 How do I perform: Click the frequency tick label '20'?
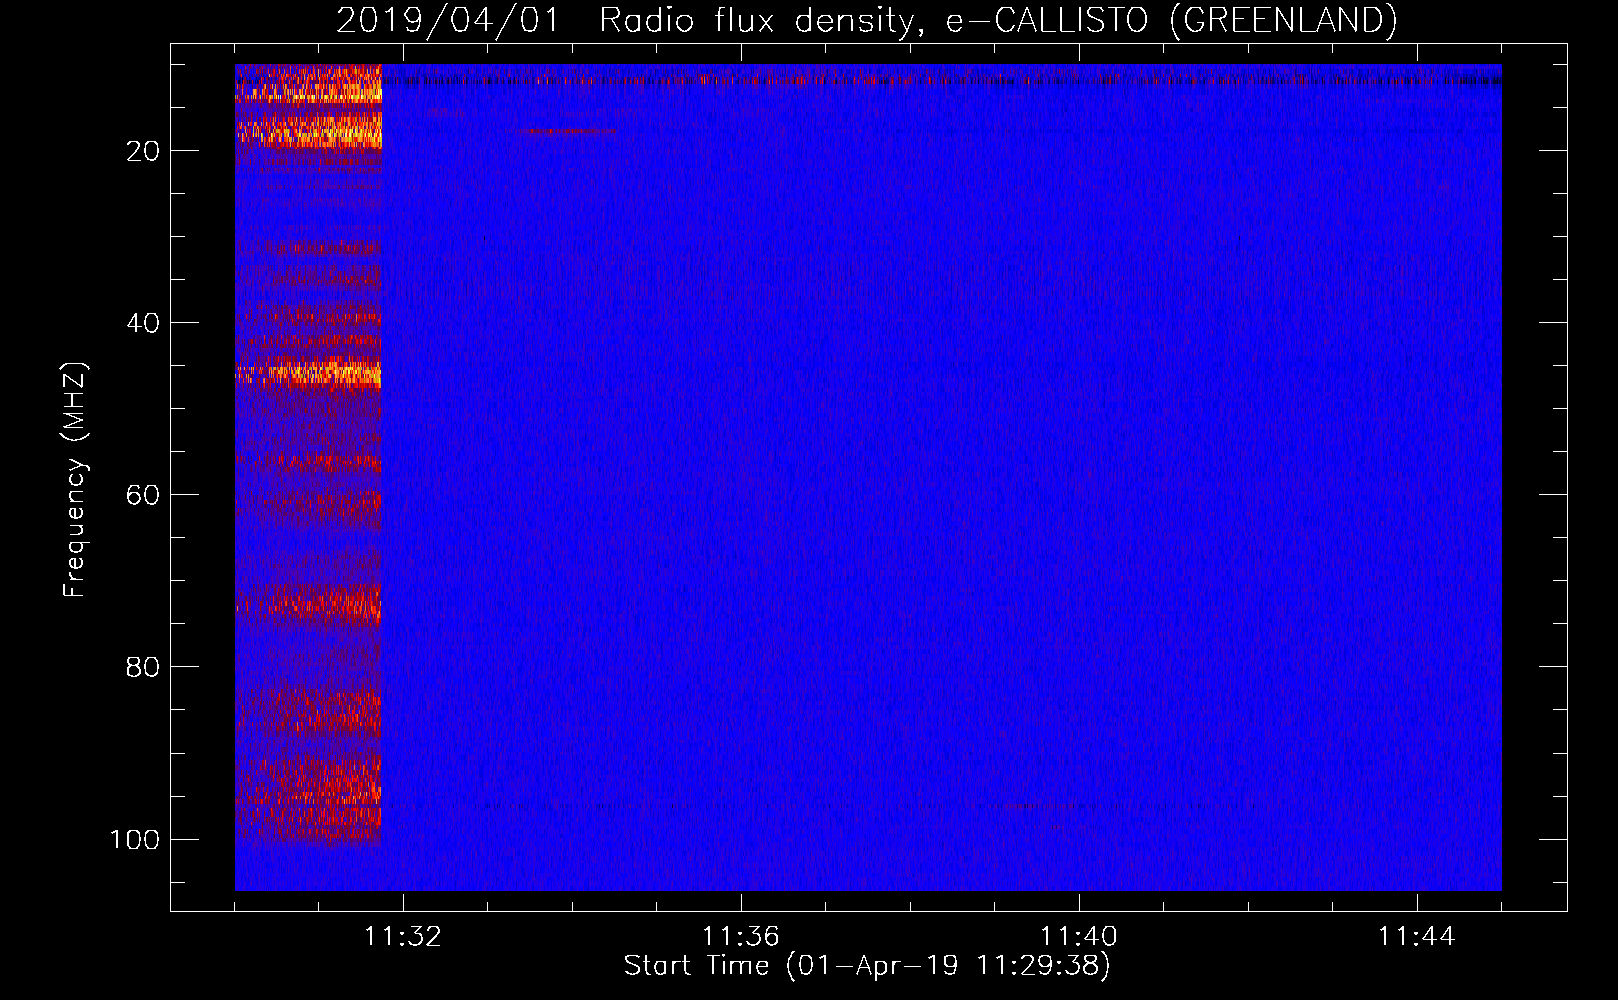point(143,151)
